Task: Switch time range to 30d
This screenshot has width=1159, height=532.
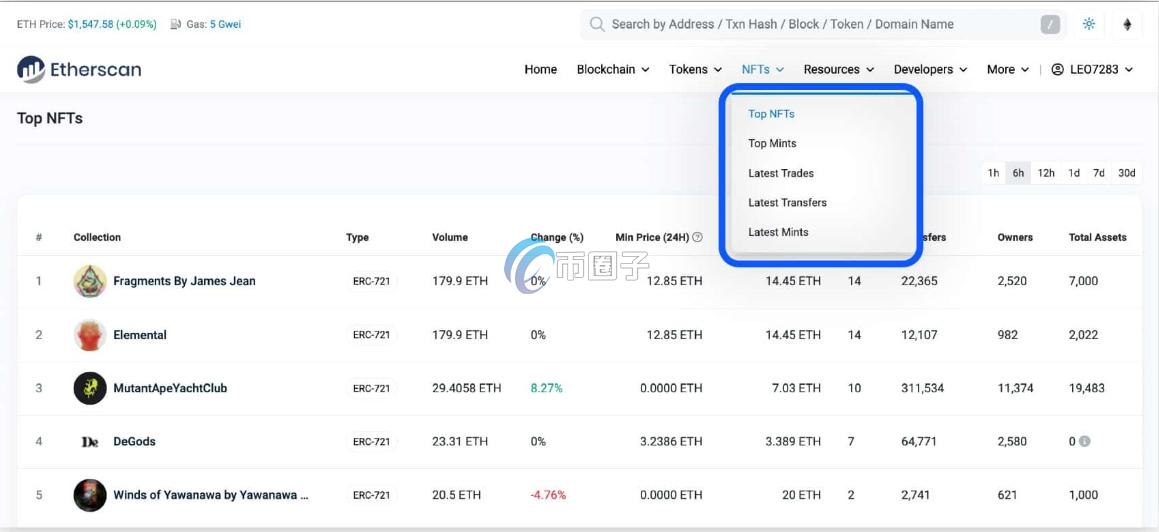Action: 1126,173
